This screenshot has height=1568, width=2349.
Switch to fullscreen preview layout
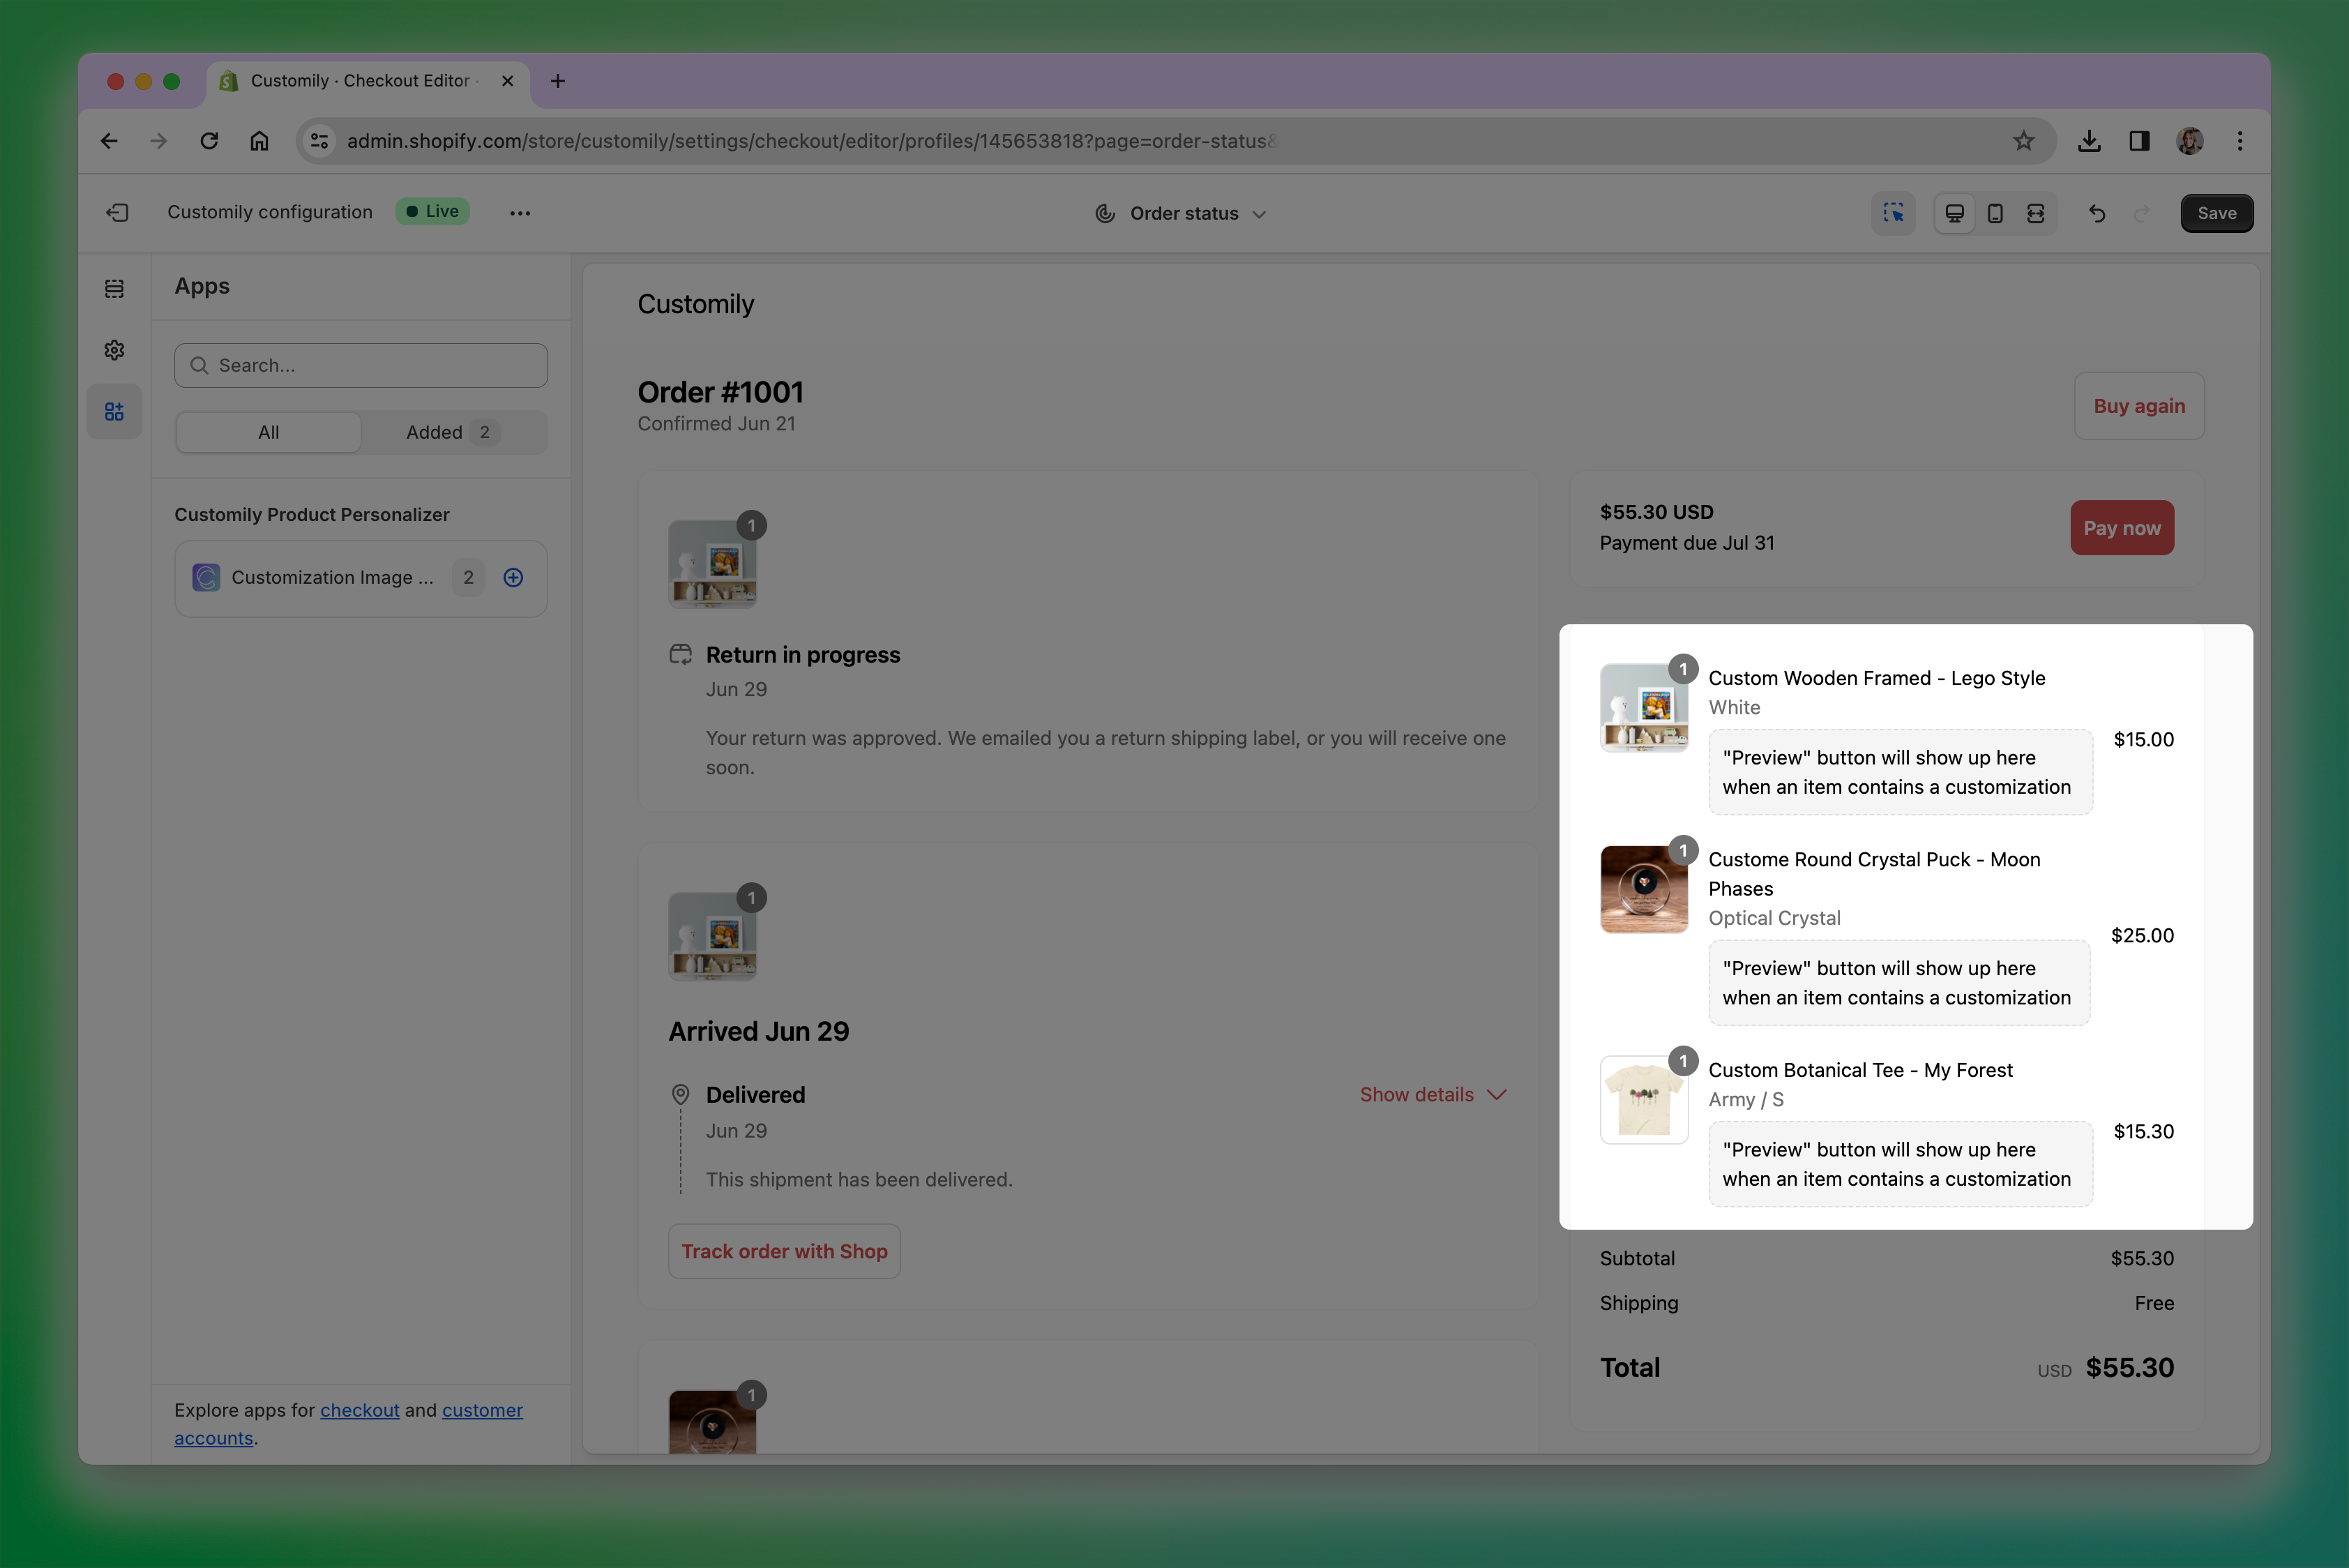pyautogui.click(x=2035, y=213)
